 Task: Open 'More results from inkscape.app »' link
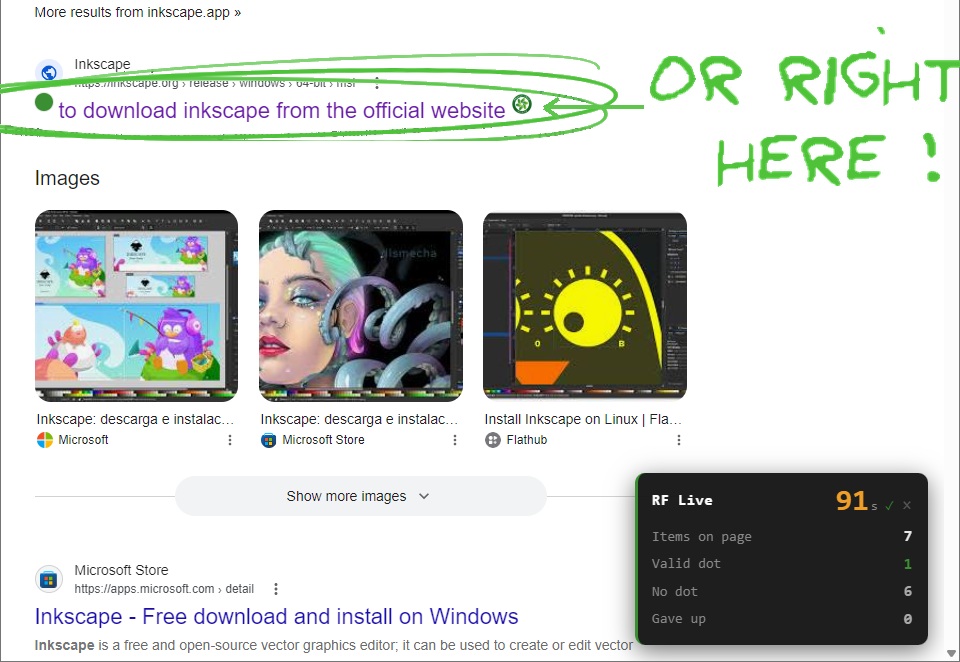[138, 12]
